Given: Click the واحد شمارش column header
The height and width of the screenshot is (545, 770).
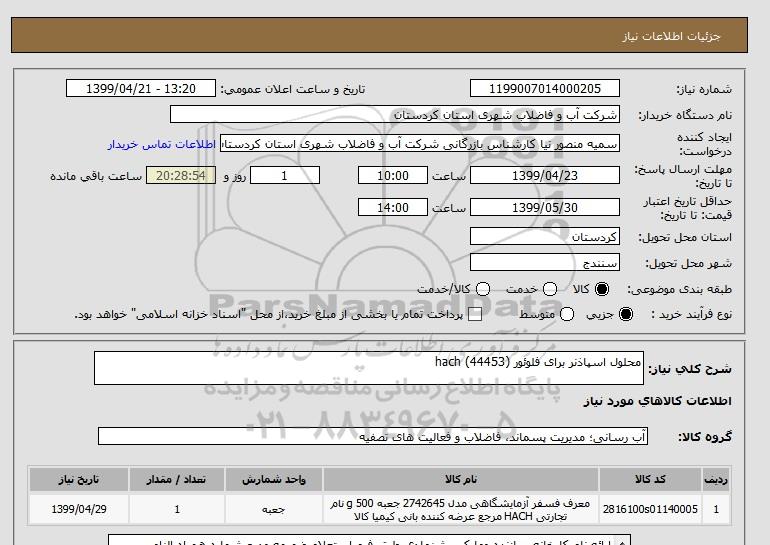Looking at the screenshot, I should click(x=274, y=480).
